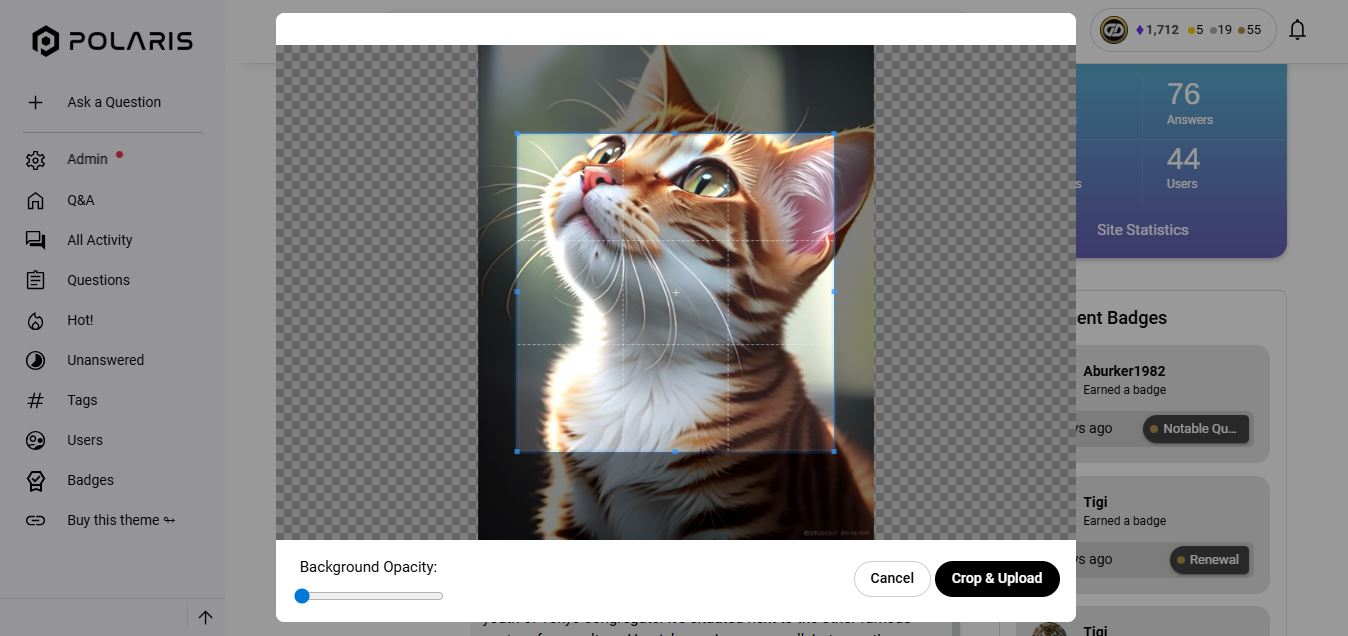Click left-edge crop box handle
The width and height of the screenshot is (1348, 636).
coord(517,292)
